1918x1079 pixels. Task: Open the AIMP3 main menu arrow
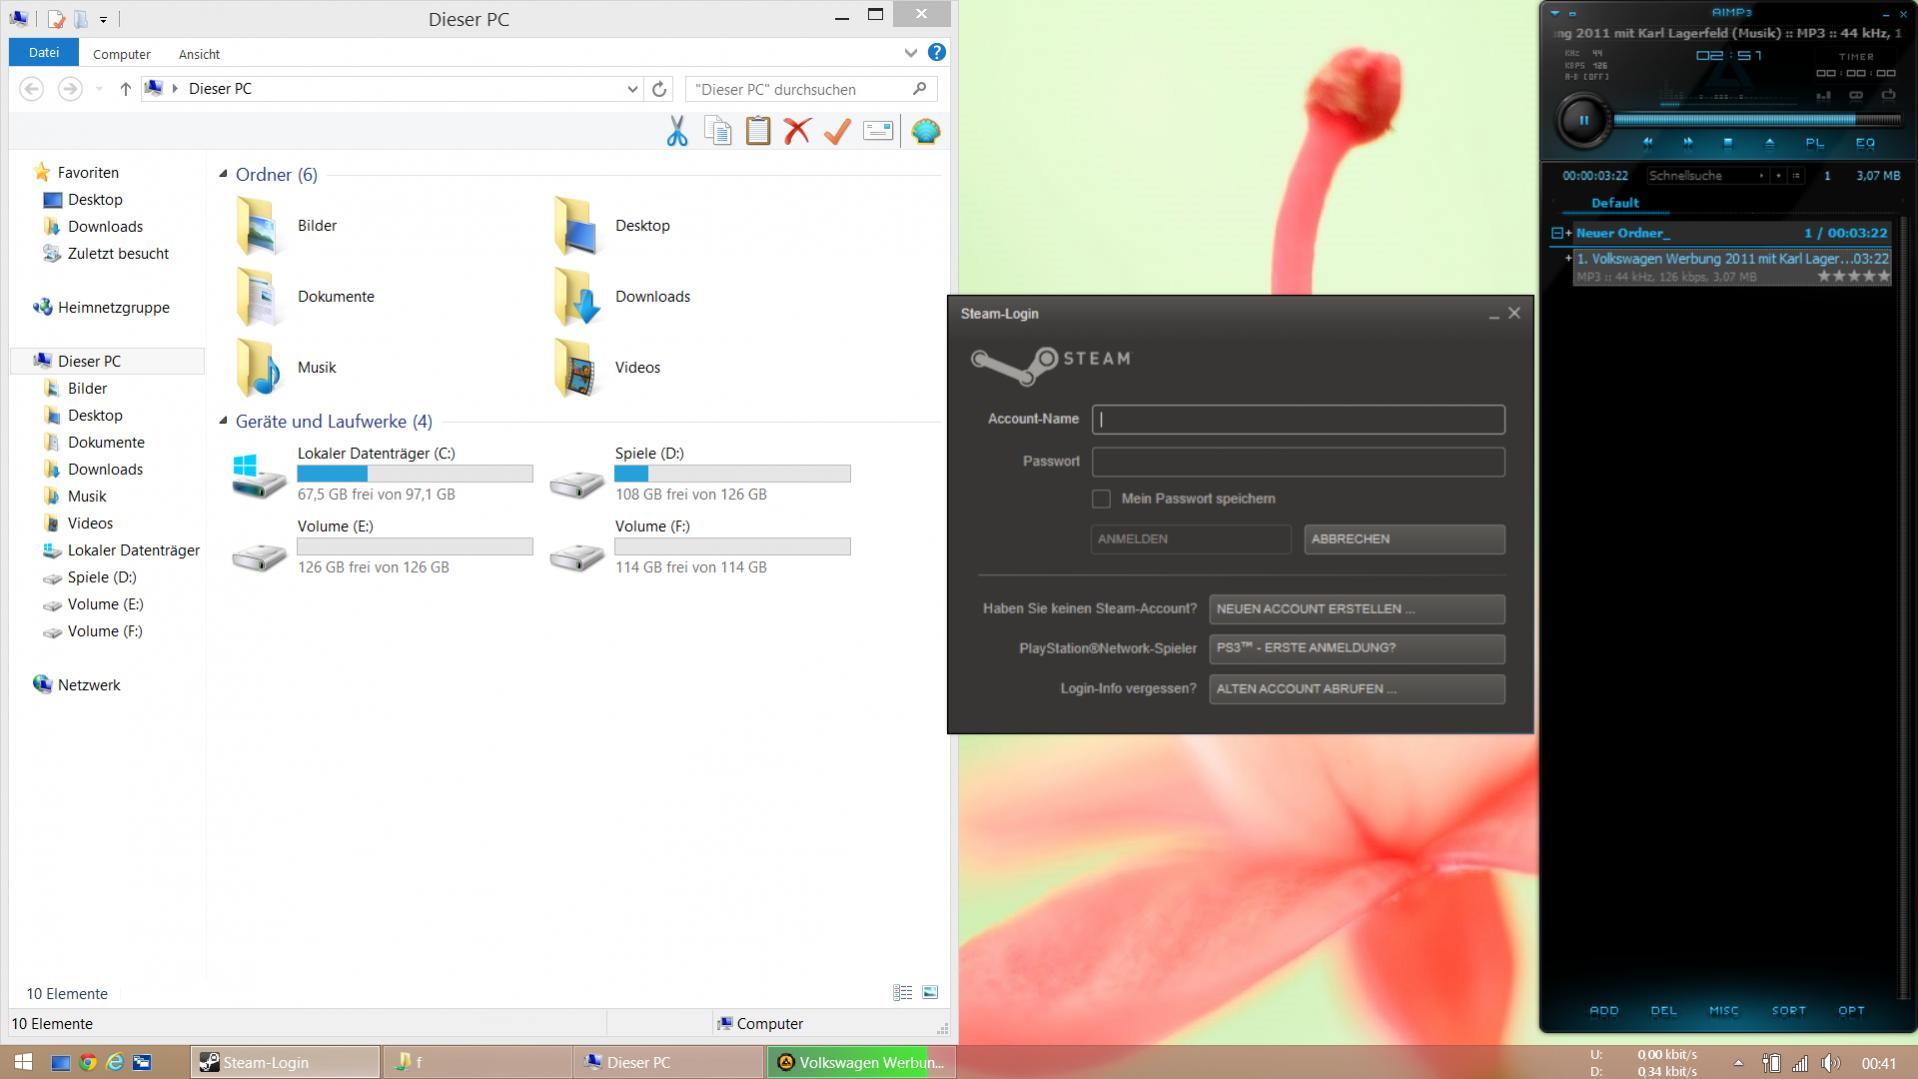[x=1554, y=13]
